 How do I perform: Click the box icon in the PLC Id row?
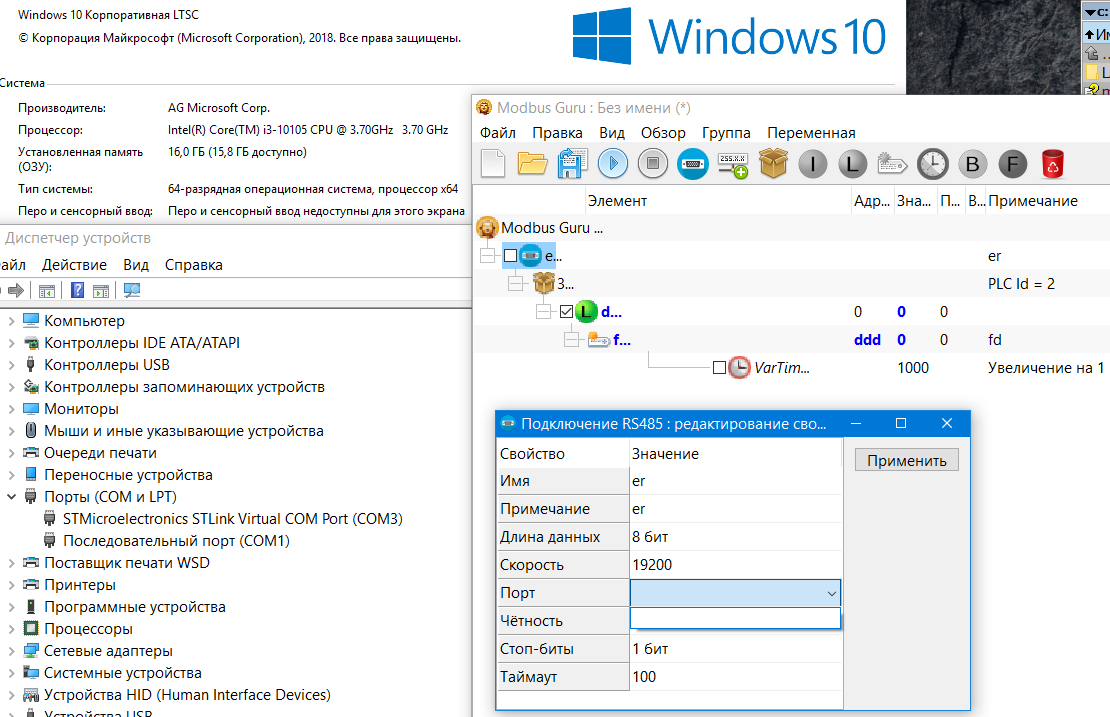pyautogui.click(x=544, y=284)
